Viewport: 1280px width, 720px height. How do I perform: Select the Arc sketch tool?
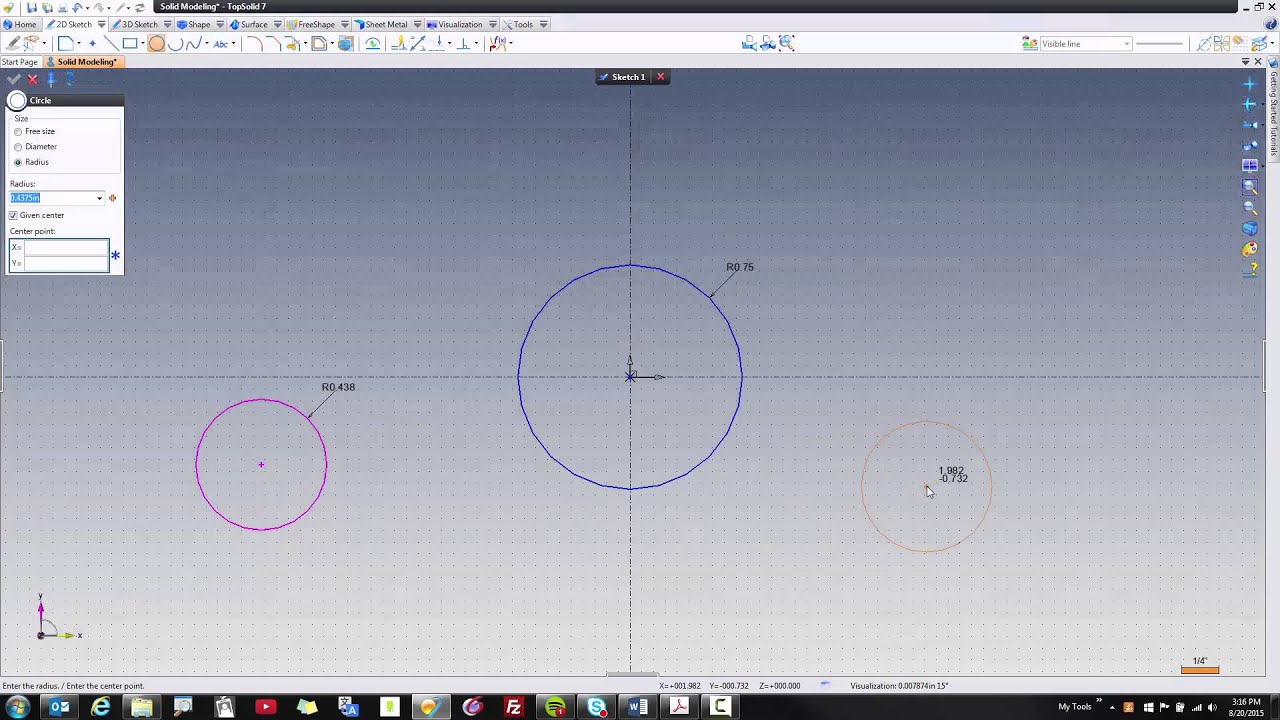(176, 43)
